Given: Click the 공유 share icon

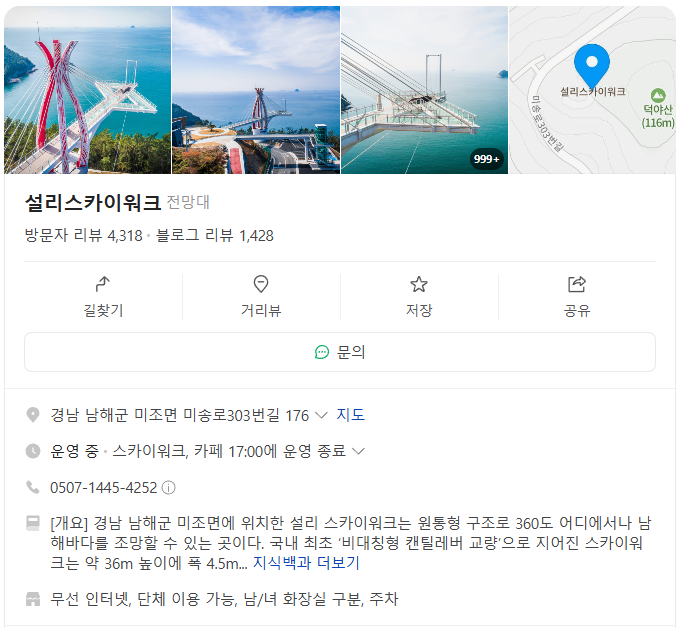Looking at the screenshot, I should click(x=577, y=285).
